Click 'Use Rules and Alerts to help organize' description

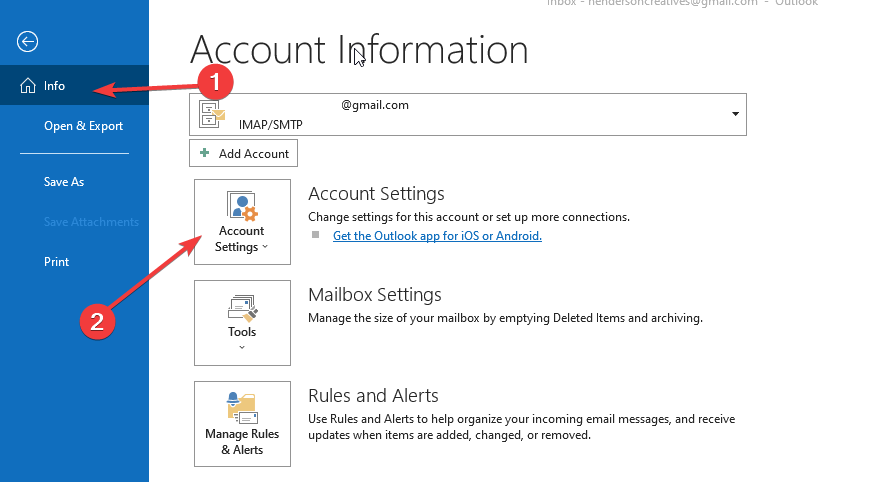click(x=522, y=427)
